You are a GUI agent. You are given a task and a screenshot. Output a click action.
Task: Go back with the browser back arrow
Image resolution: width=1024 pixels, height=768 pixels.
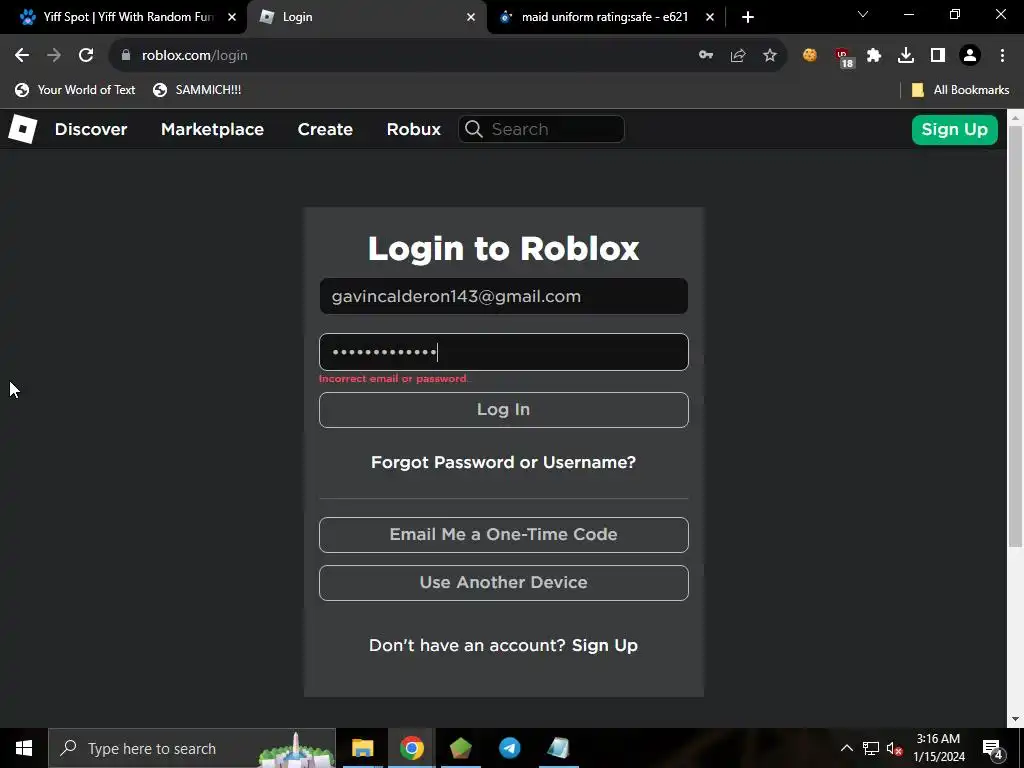22,56
